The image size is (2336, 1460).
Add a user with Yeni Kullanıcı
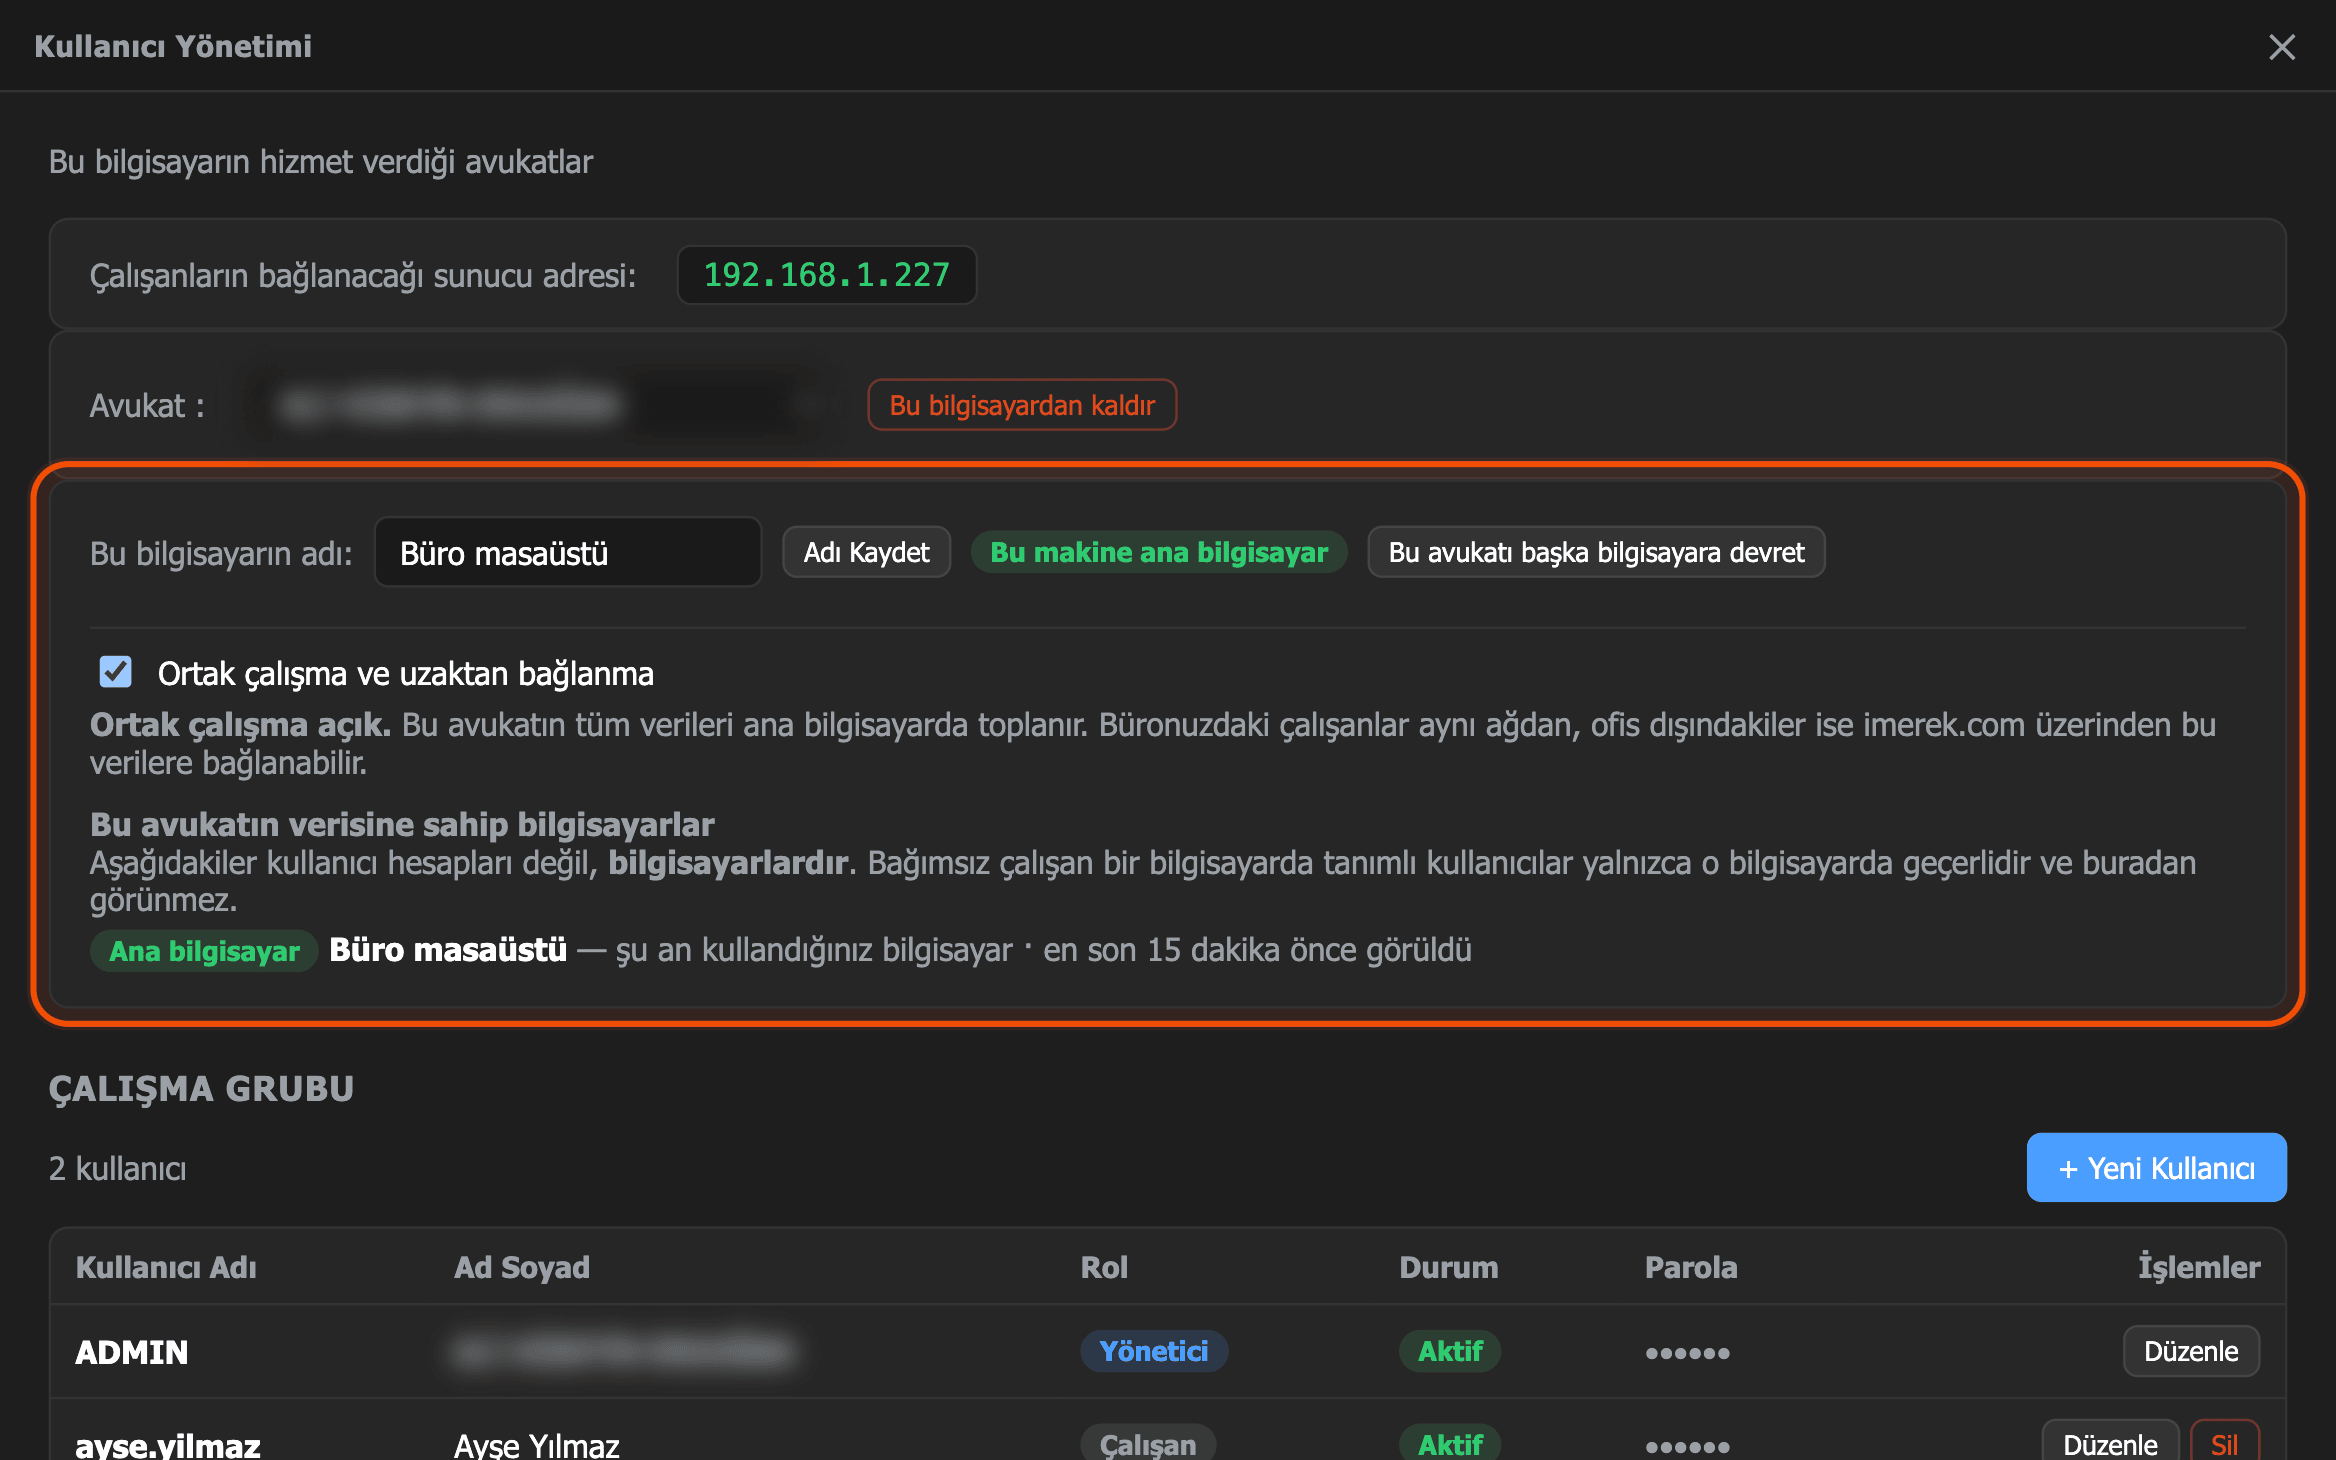click(2156, 1168)
